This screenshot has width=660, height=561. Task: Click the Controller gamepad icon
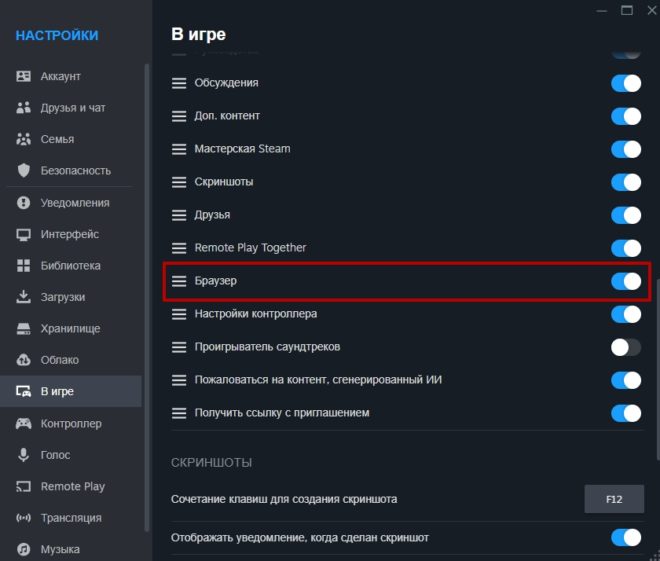(x=23, y=423)
